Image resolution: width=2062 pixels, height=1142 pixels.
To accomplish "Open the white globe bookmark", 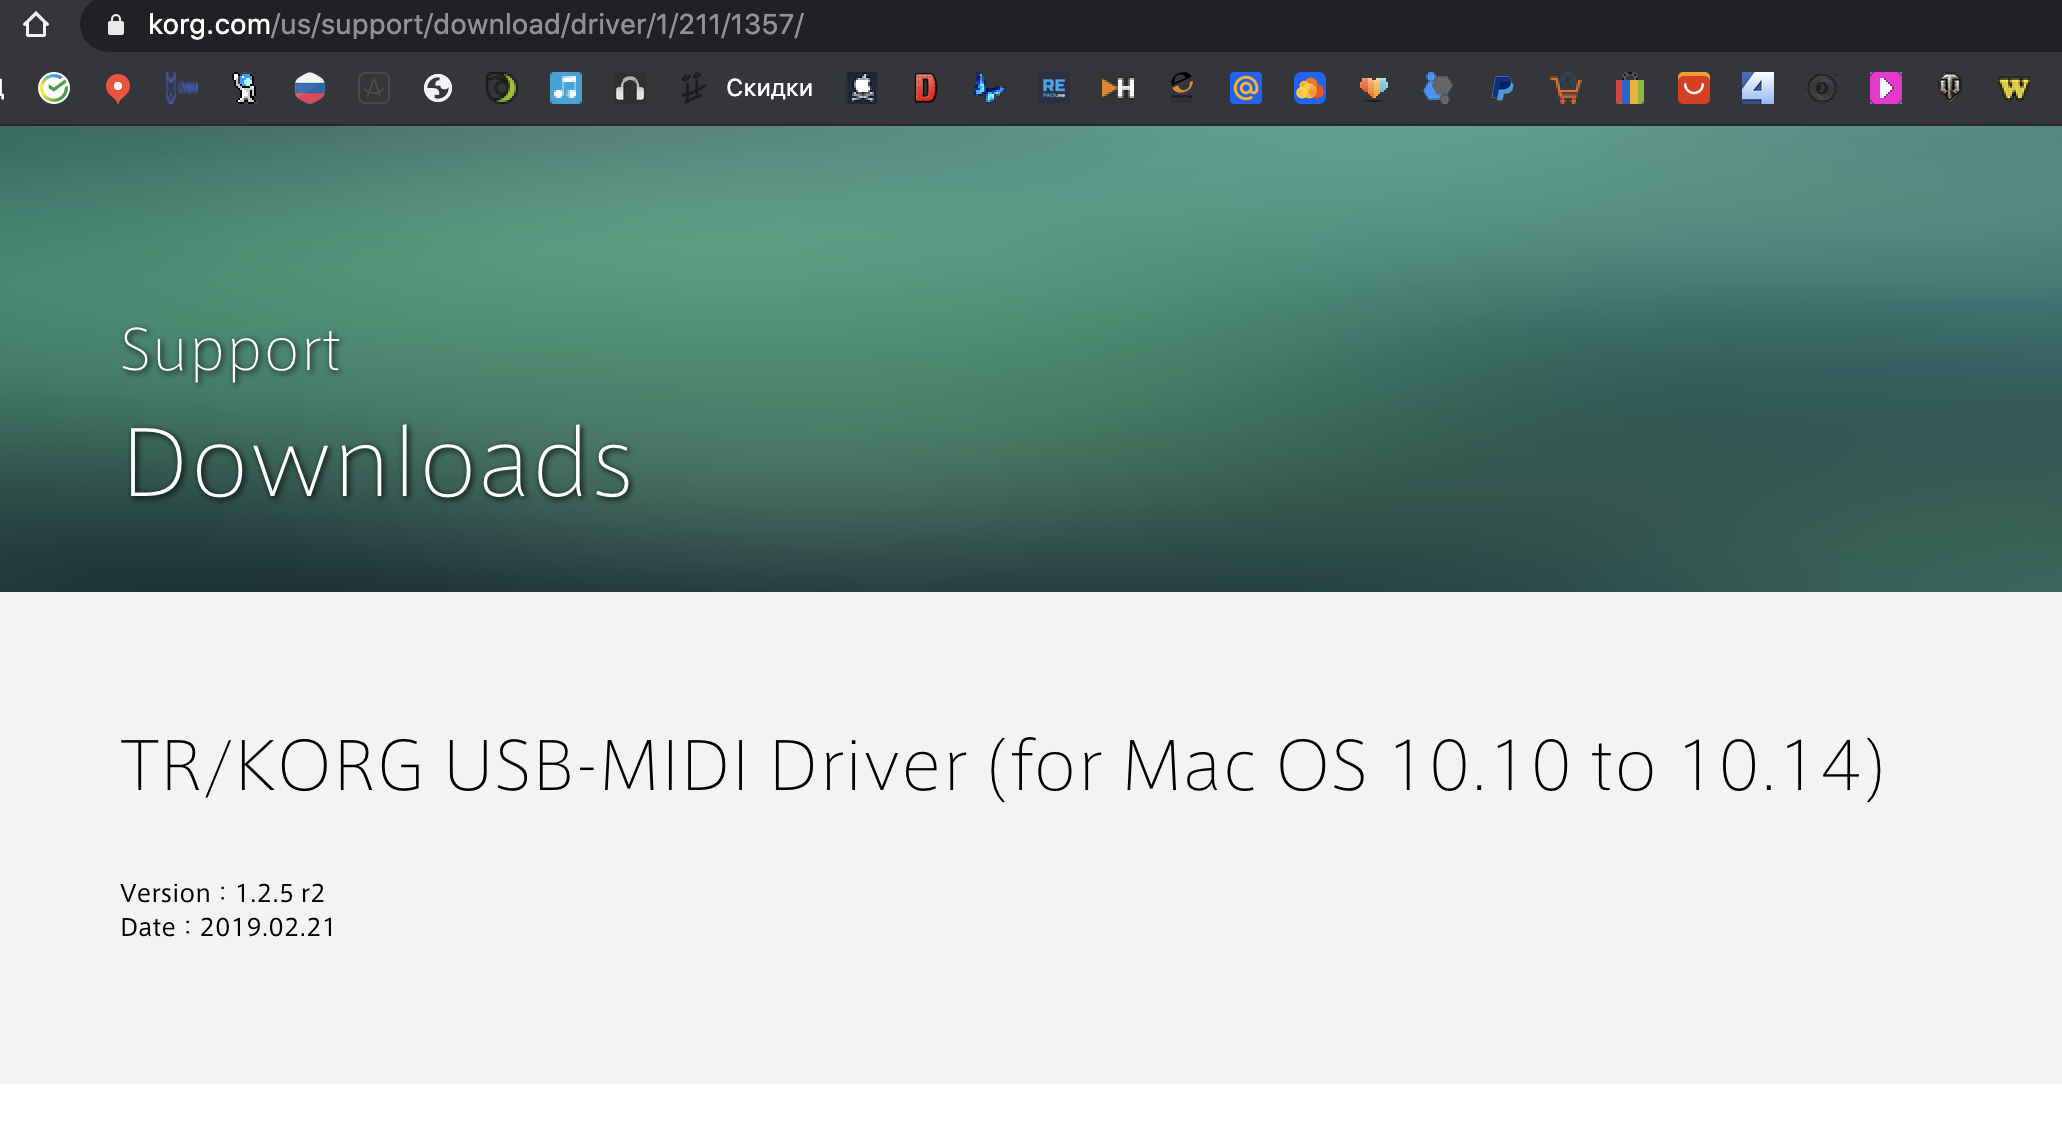I will click(438, 88).
